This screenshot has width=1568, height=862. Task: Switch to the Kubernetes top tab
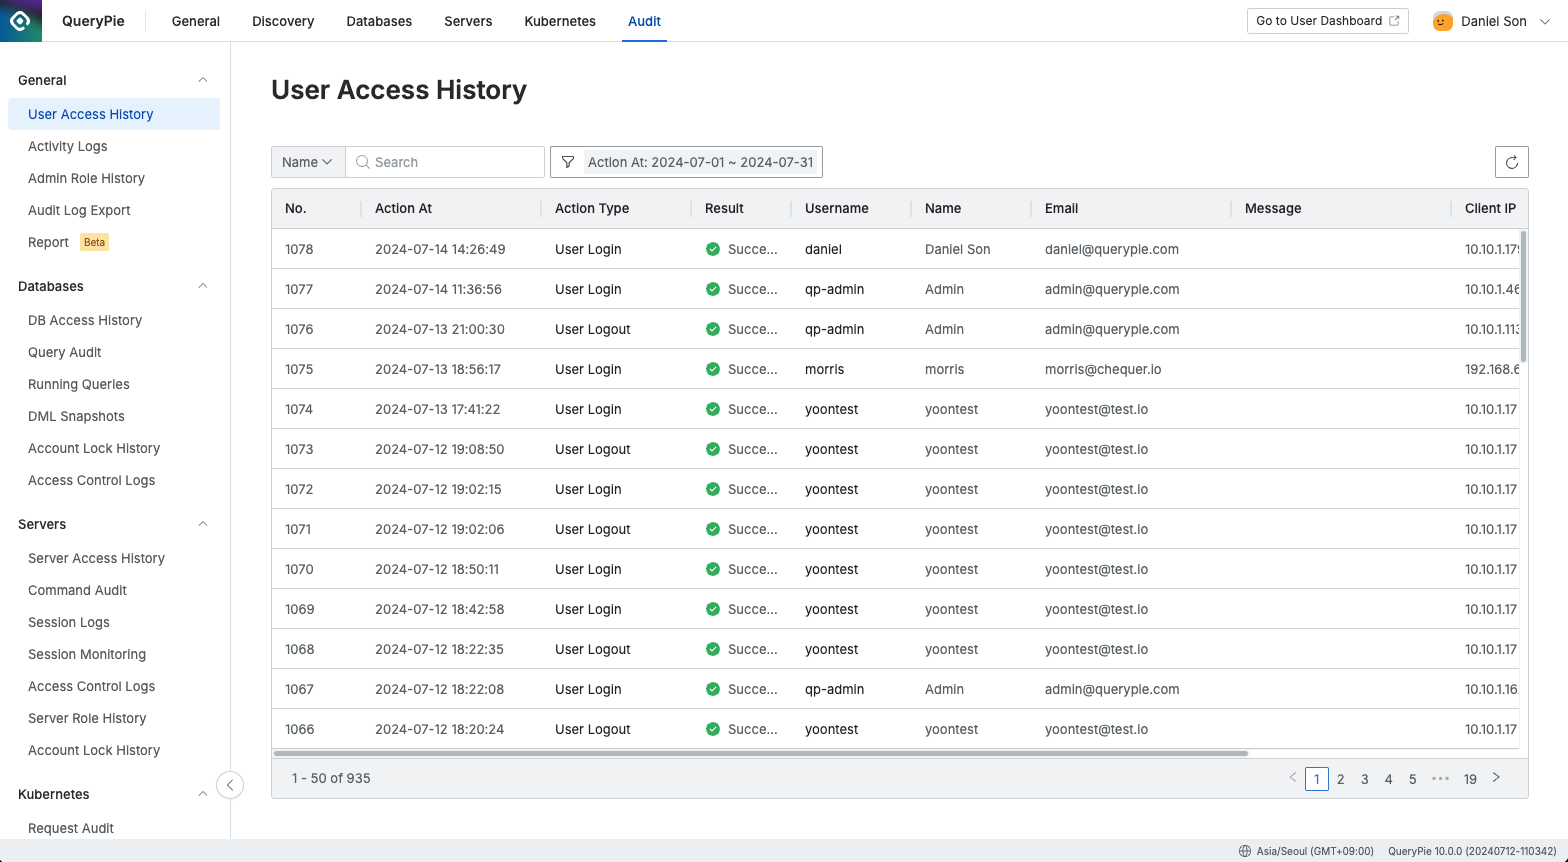[560, 21]
